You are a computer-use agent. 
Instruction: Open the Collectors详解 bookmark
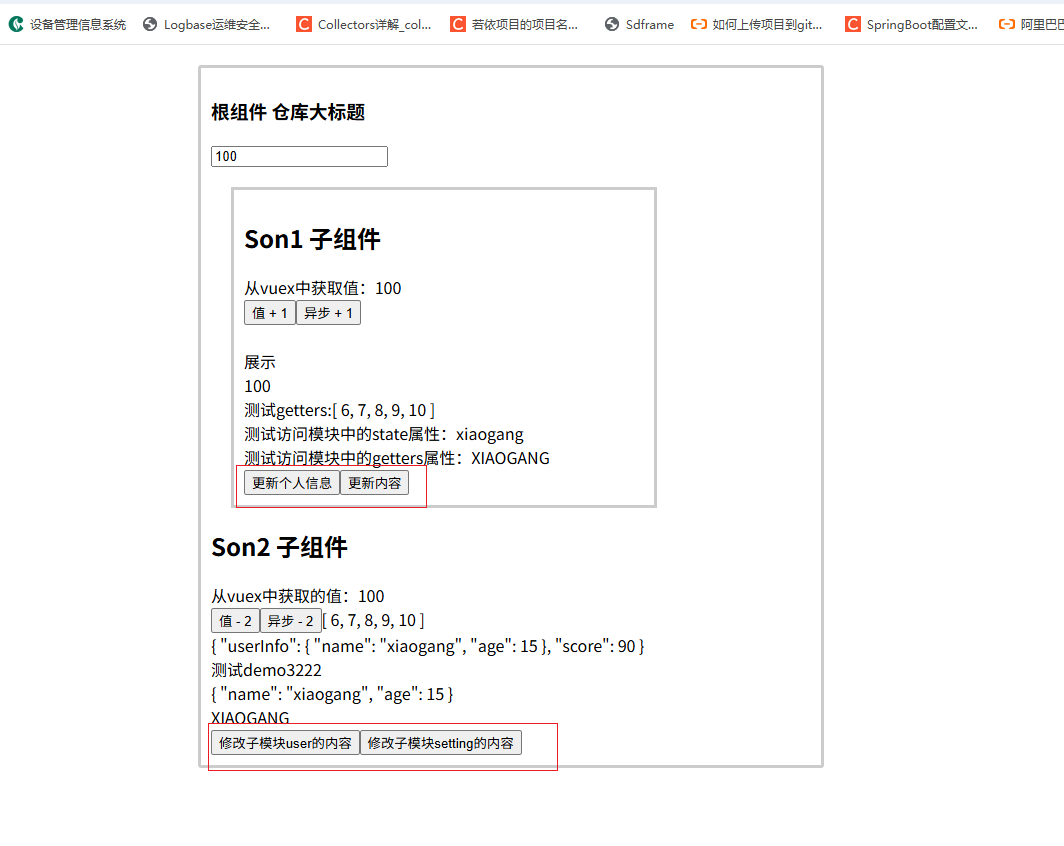pos(364,24)
